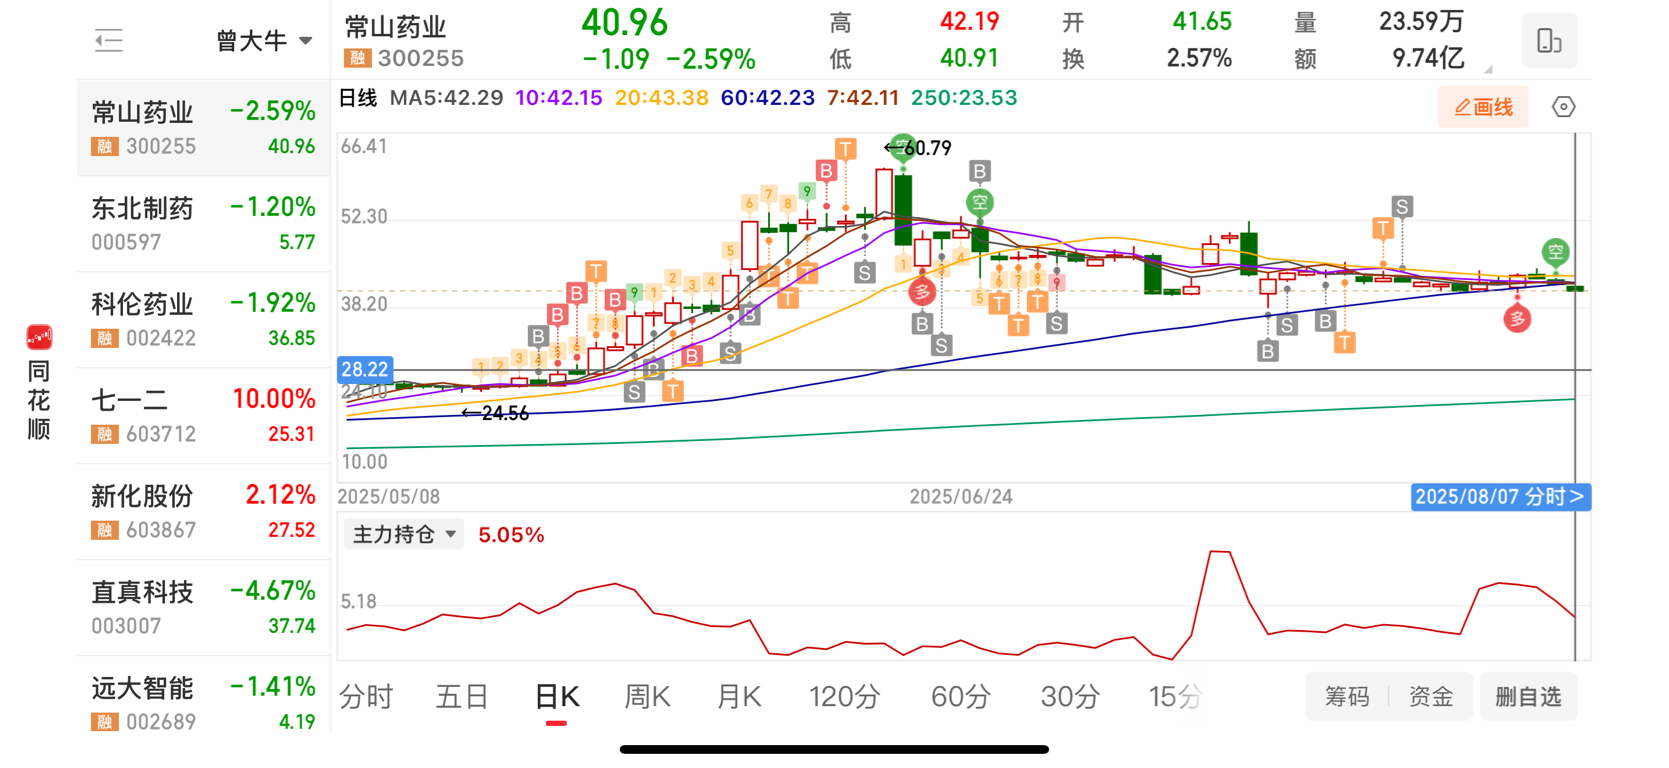Select 常山药业 300255 in watchlist

tap(203, 128)
